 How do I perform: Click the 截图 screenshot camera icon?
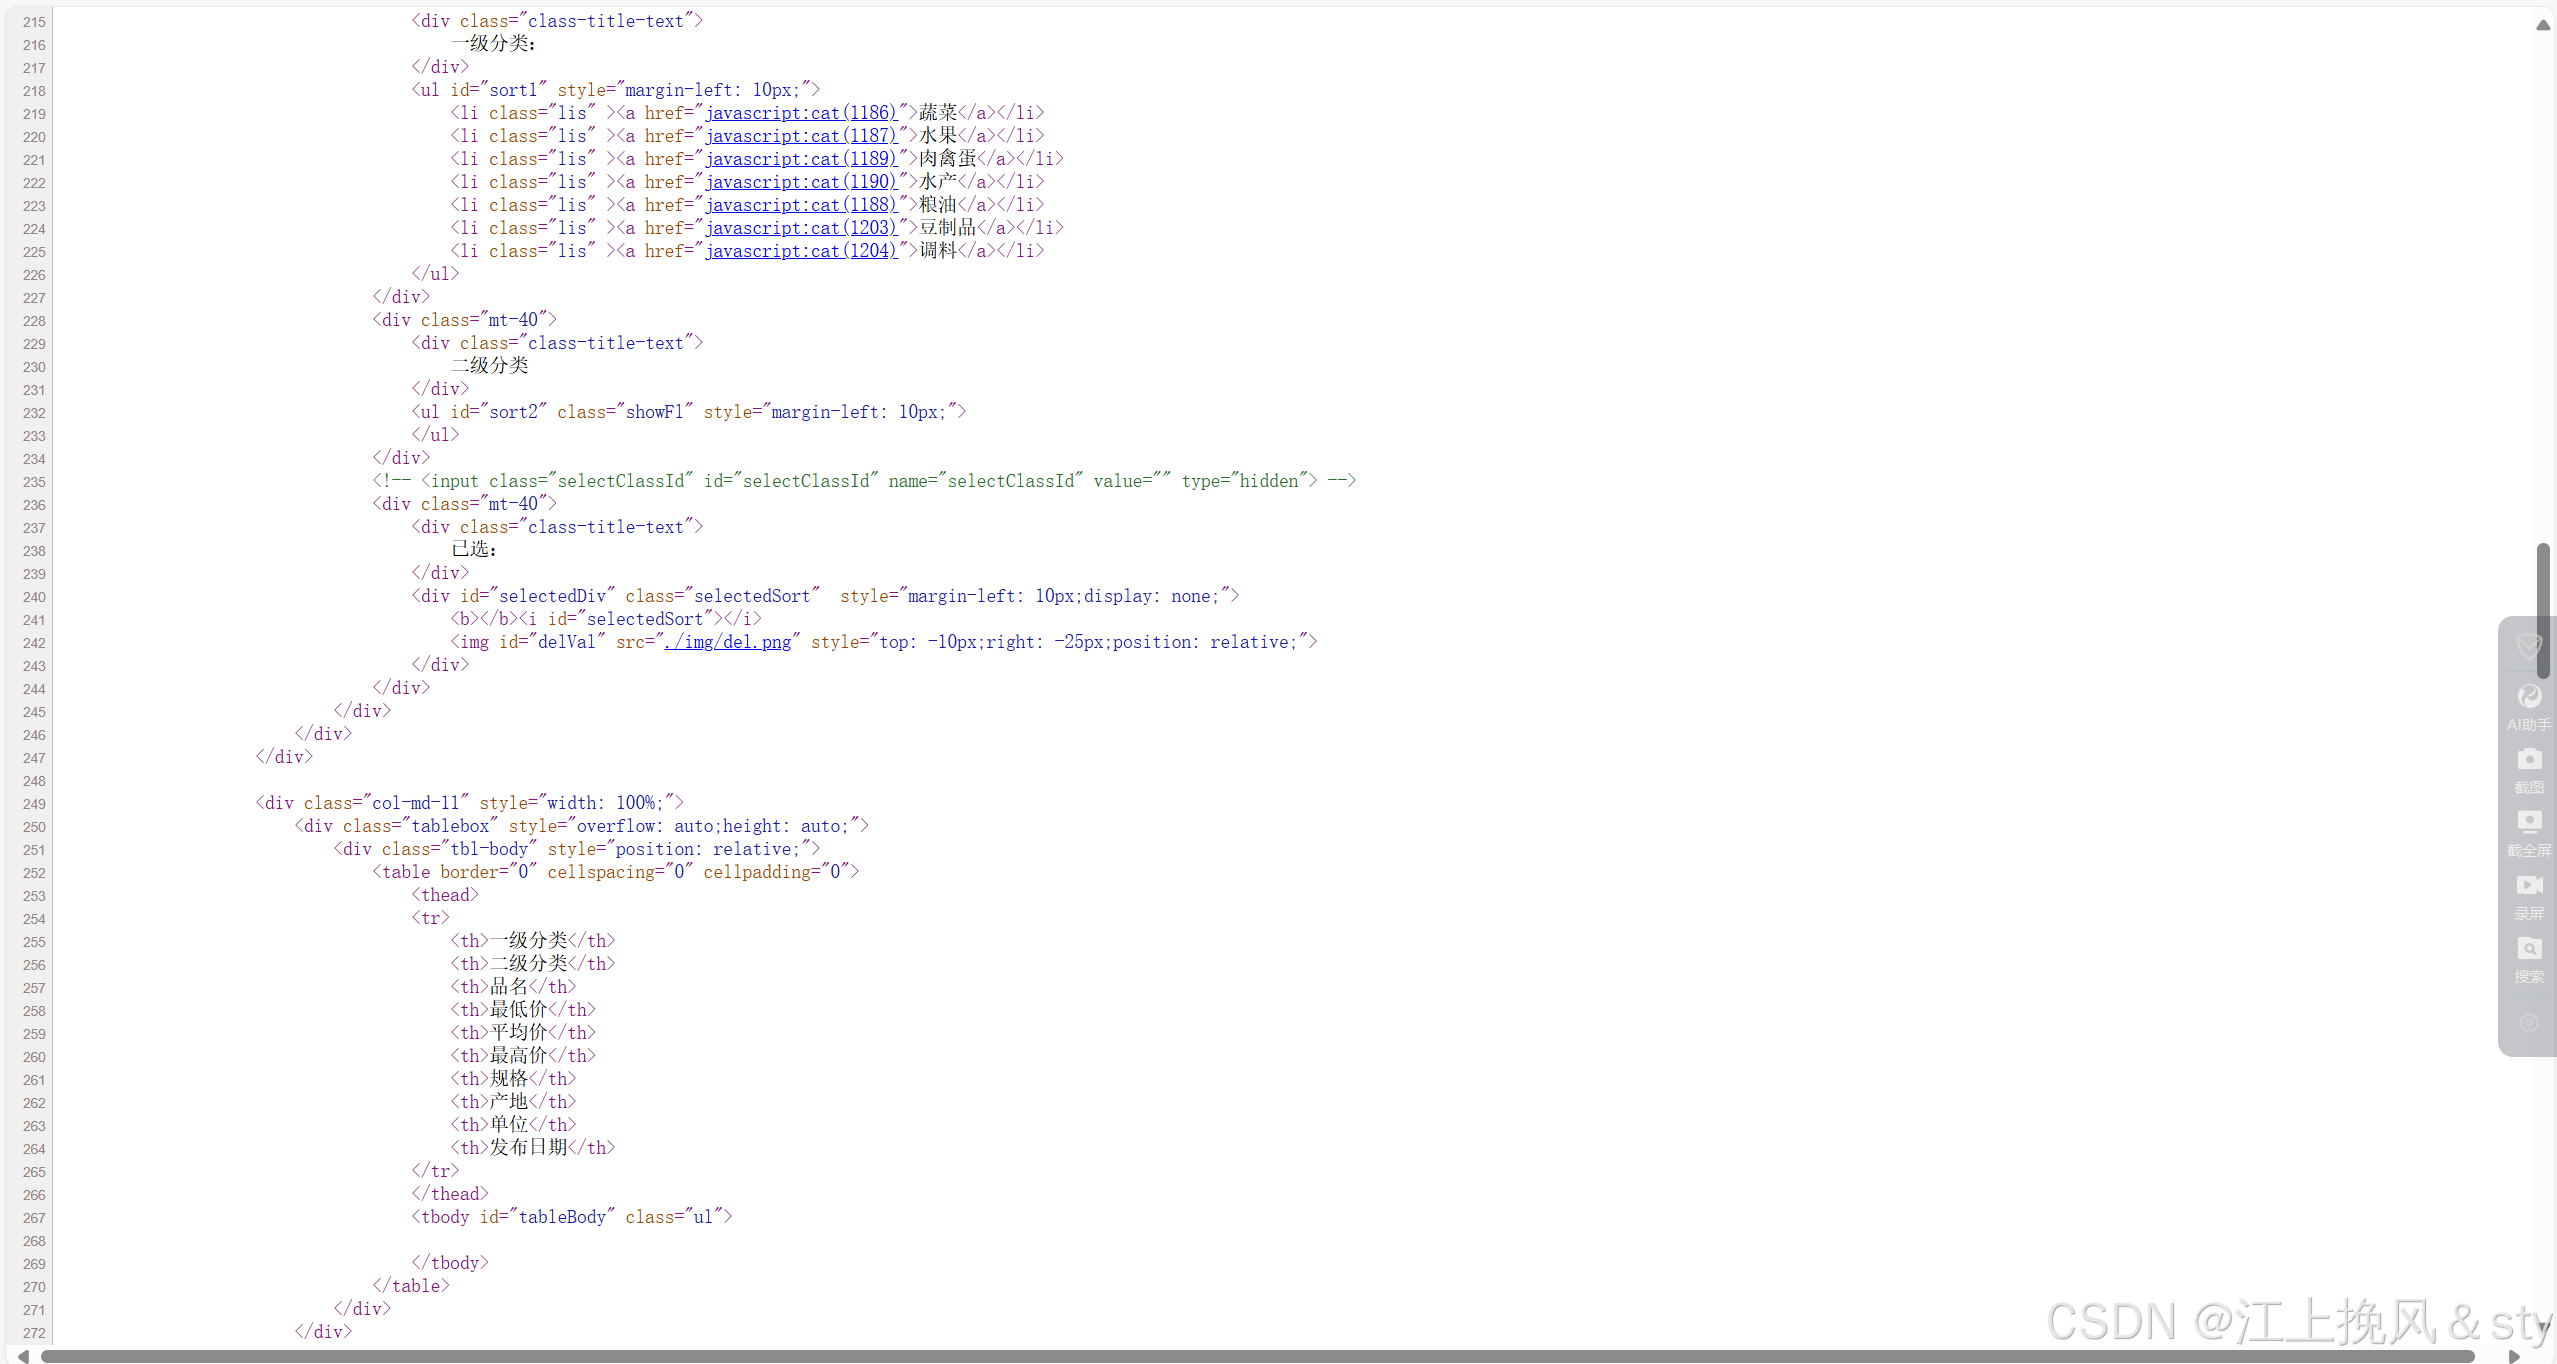tap(2529, 760)
